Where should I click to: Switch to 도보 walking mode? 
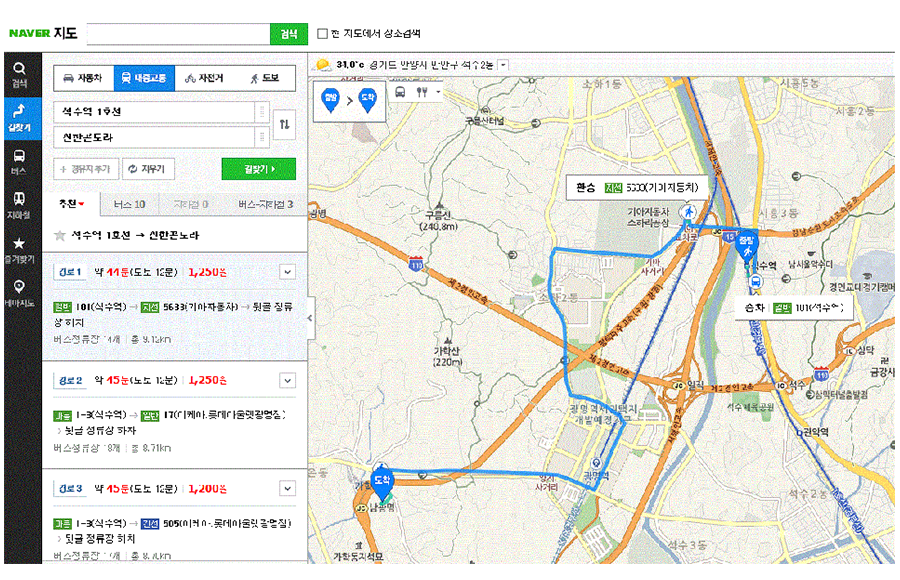pos(265,78)
